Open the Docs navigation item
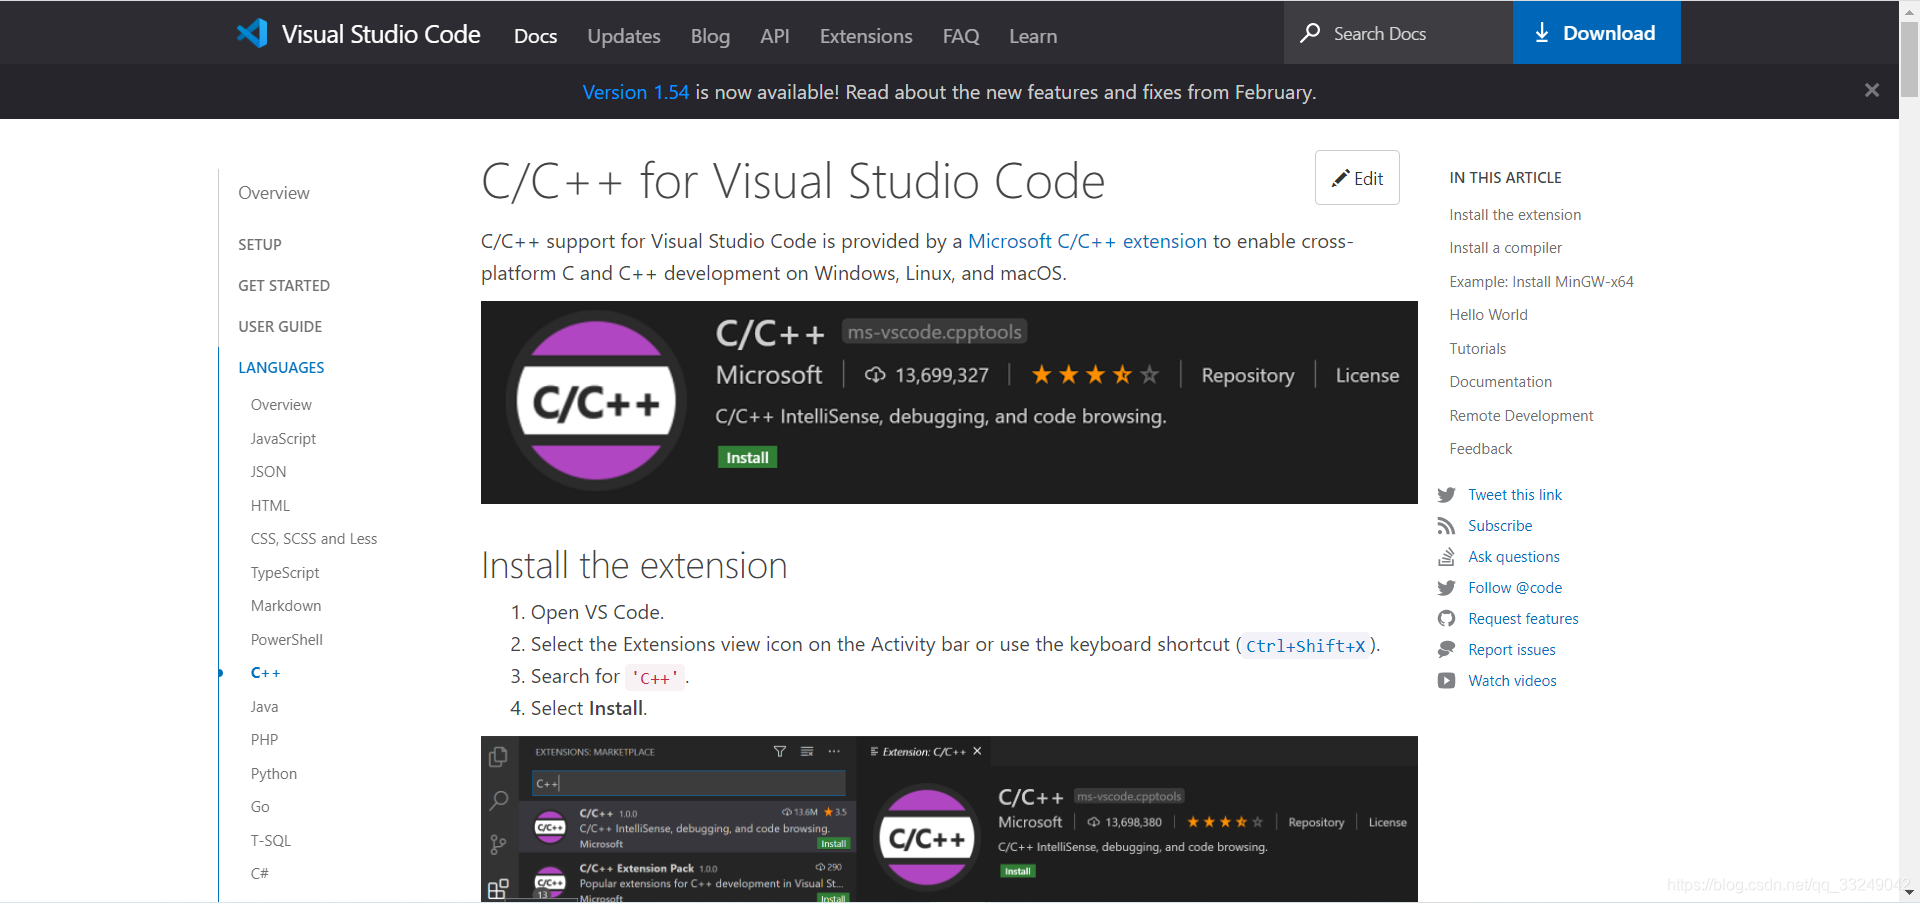Image resolution: width=1920 pixels, height=903 pixels. 535,36
